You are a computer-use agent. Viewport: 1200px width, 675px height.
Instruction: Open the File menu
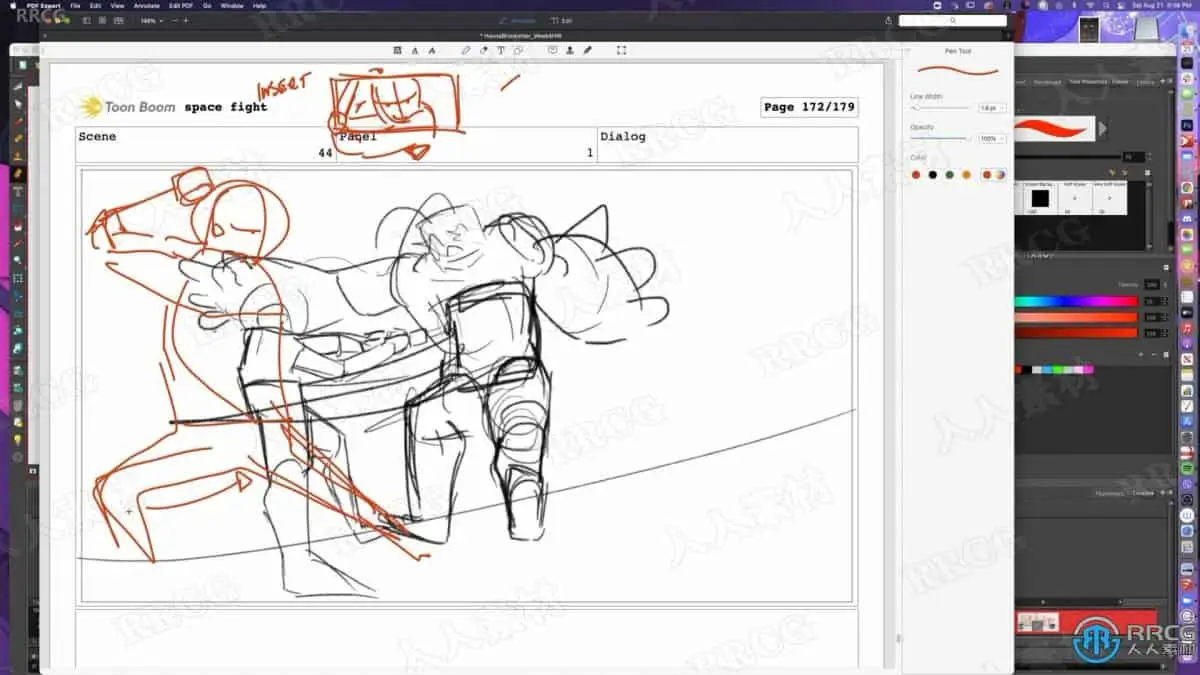click(x=75, y=5)
